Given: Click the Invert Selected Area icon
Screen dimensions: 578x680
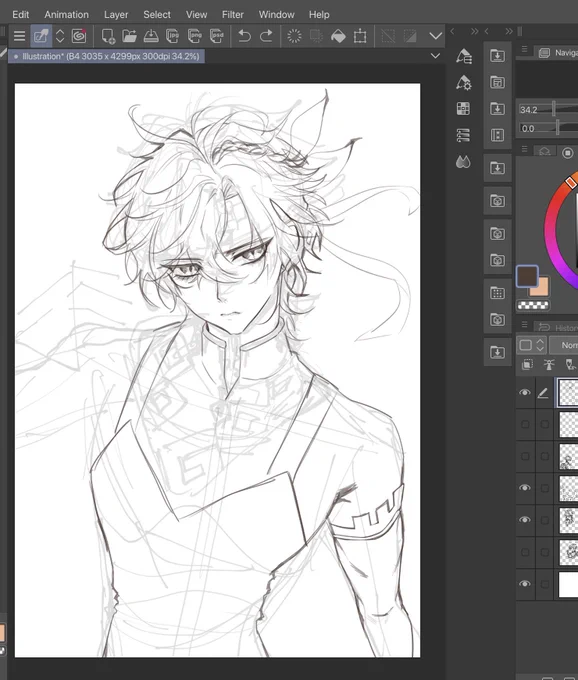Looking at the screenshot, I should pos(410,36).
